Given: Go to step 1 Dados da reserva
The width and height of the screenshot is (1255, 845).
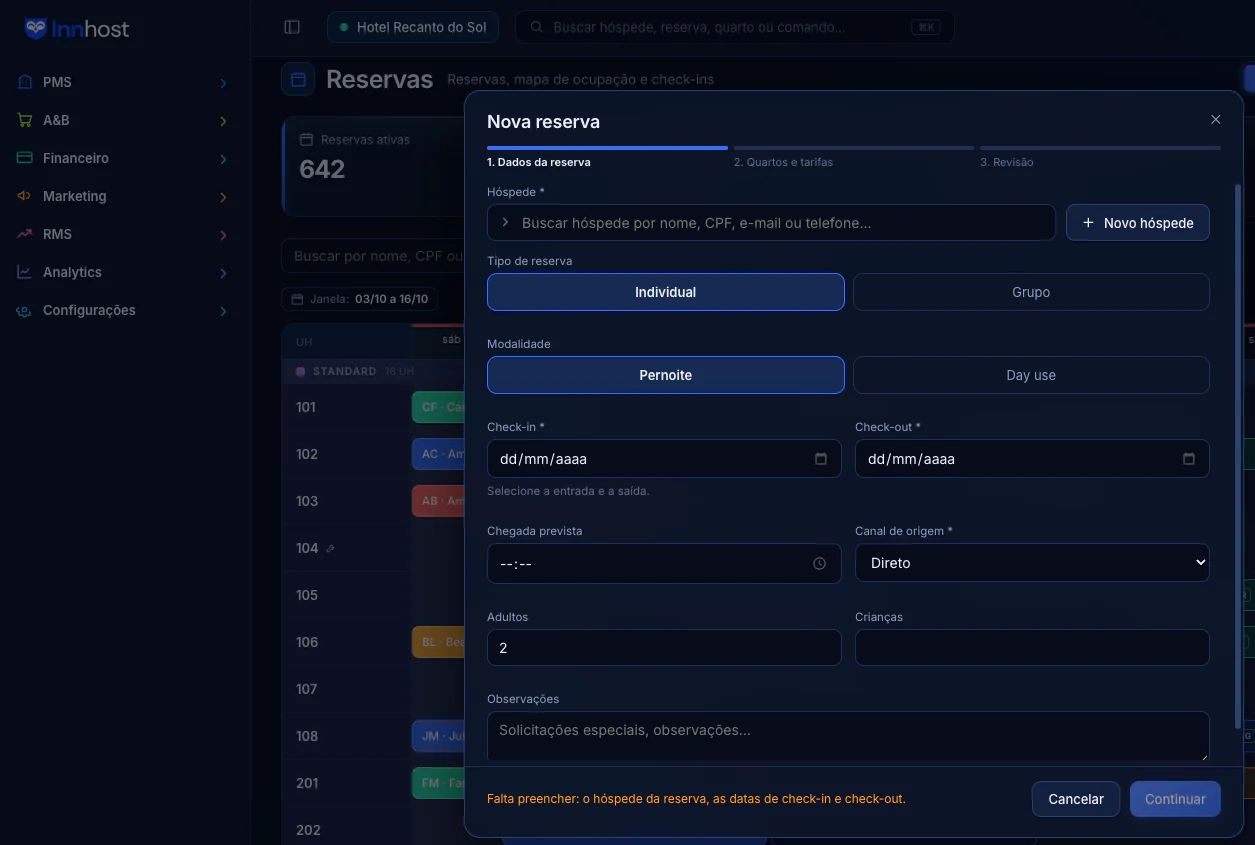Looking at the screenshot, I should click(x=607, y=157).
